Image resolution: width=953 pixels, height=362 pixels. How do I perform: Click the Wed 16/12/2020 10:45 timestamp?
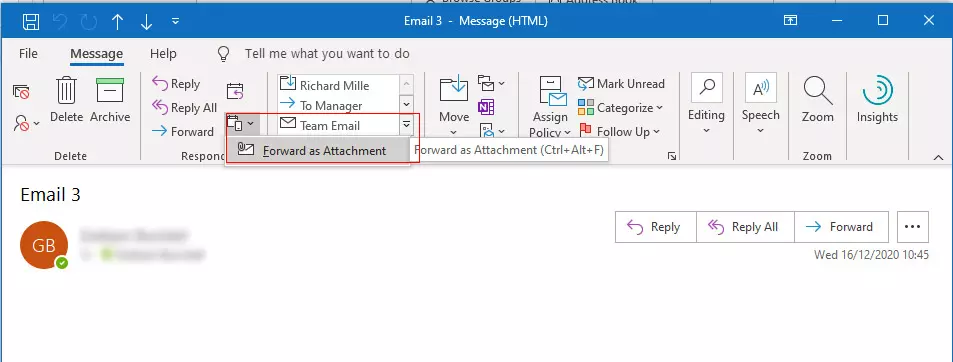(872, 255)
